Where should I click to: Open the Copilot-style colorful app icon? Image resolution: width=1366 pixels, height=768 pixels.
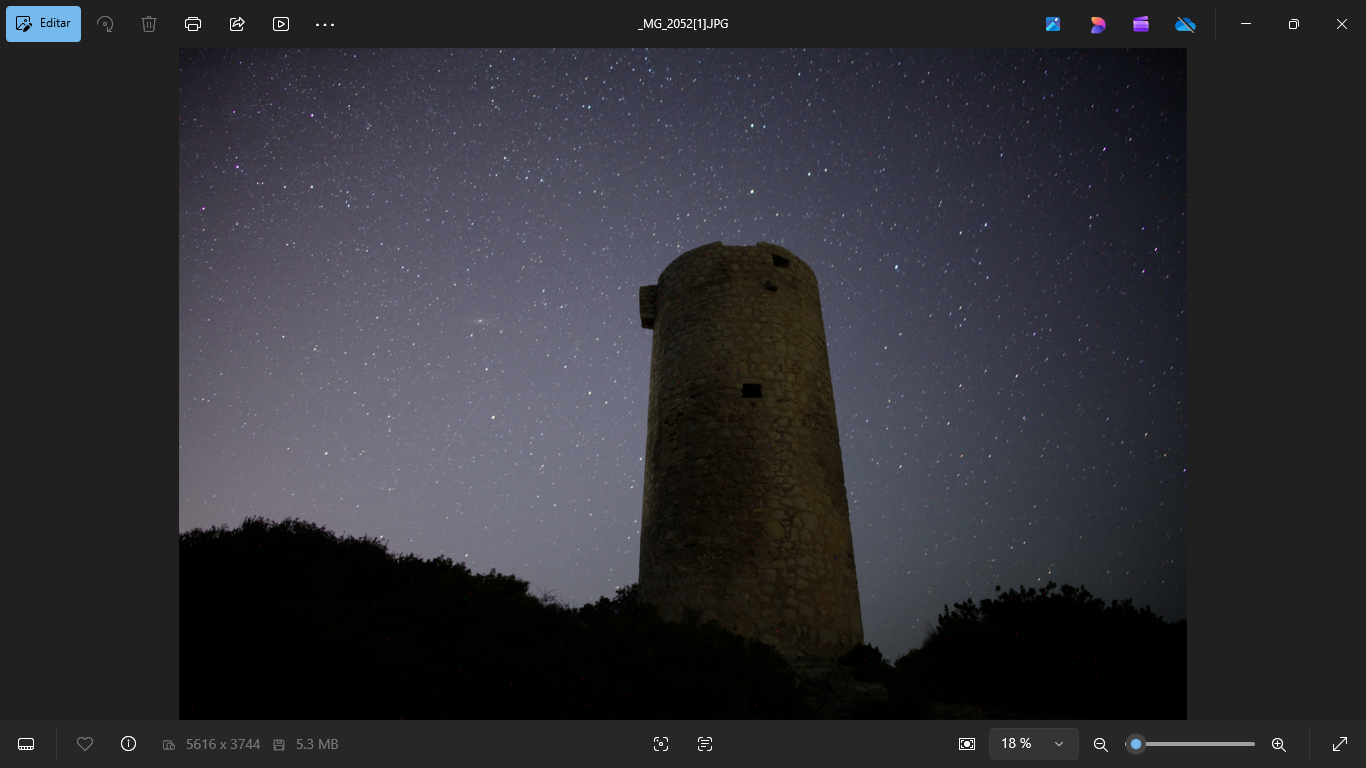tap(1097, 24)
